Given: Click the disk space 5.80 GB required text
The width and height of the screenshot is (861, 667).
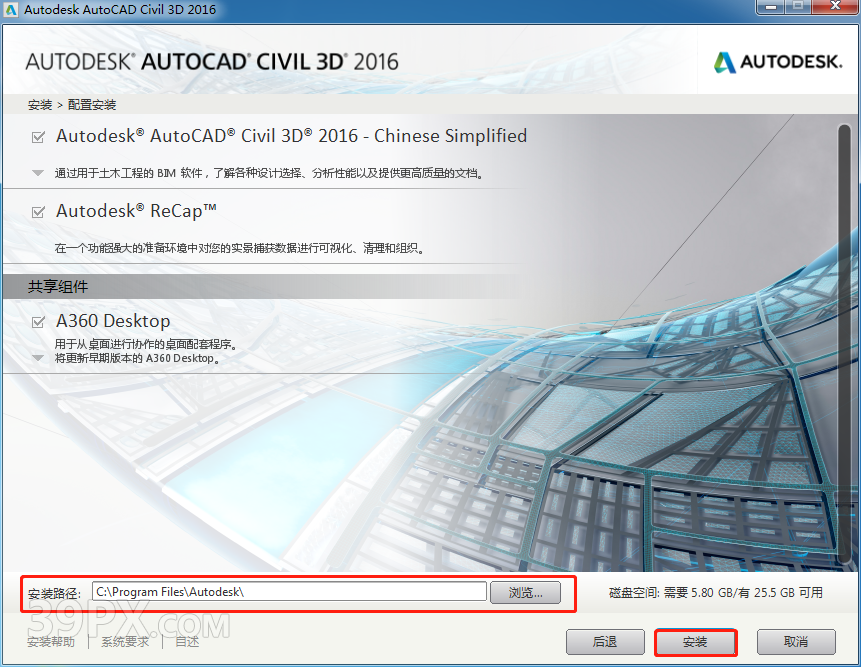Looking at the screenshot, I should click(x=716, y=592).
